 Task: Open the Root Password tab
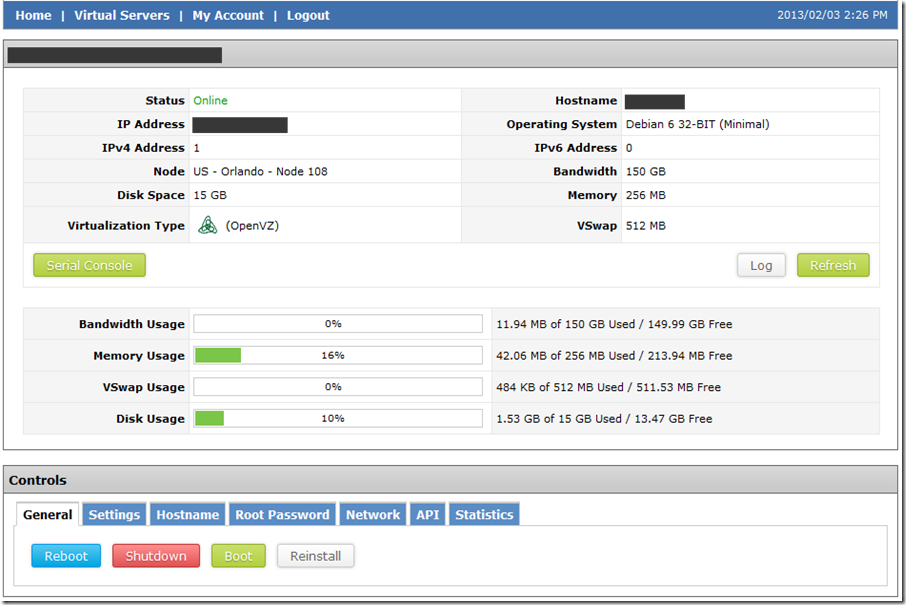pos(283,514)
